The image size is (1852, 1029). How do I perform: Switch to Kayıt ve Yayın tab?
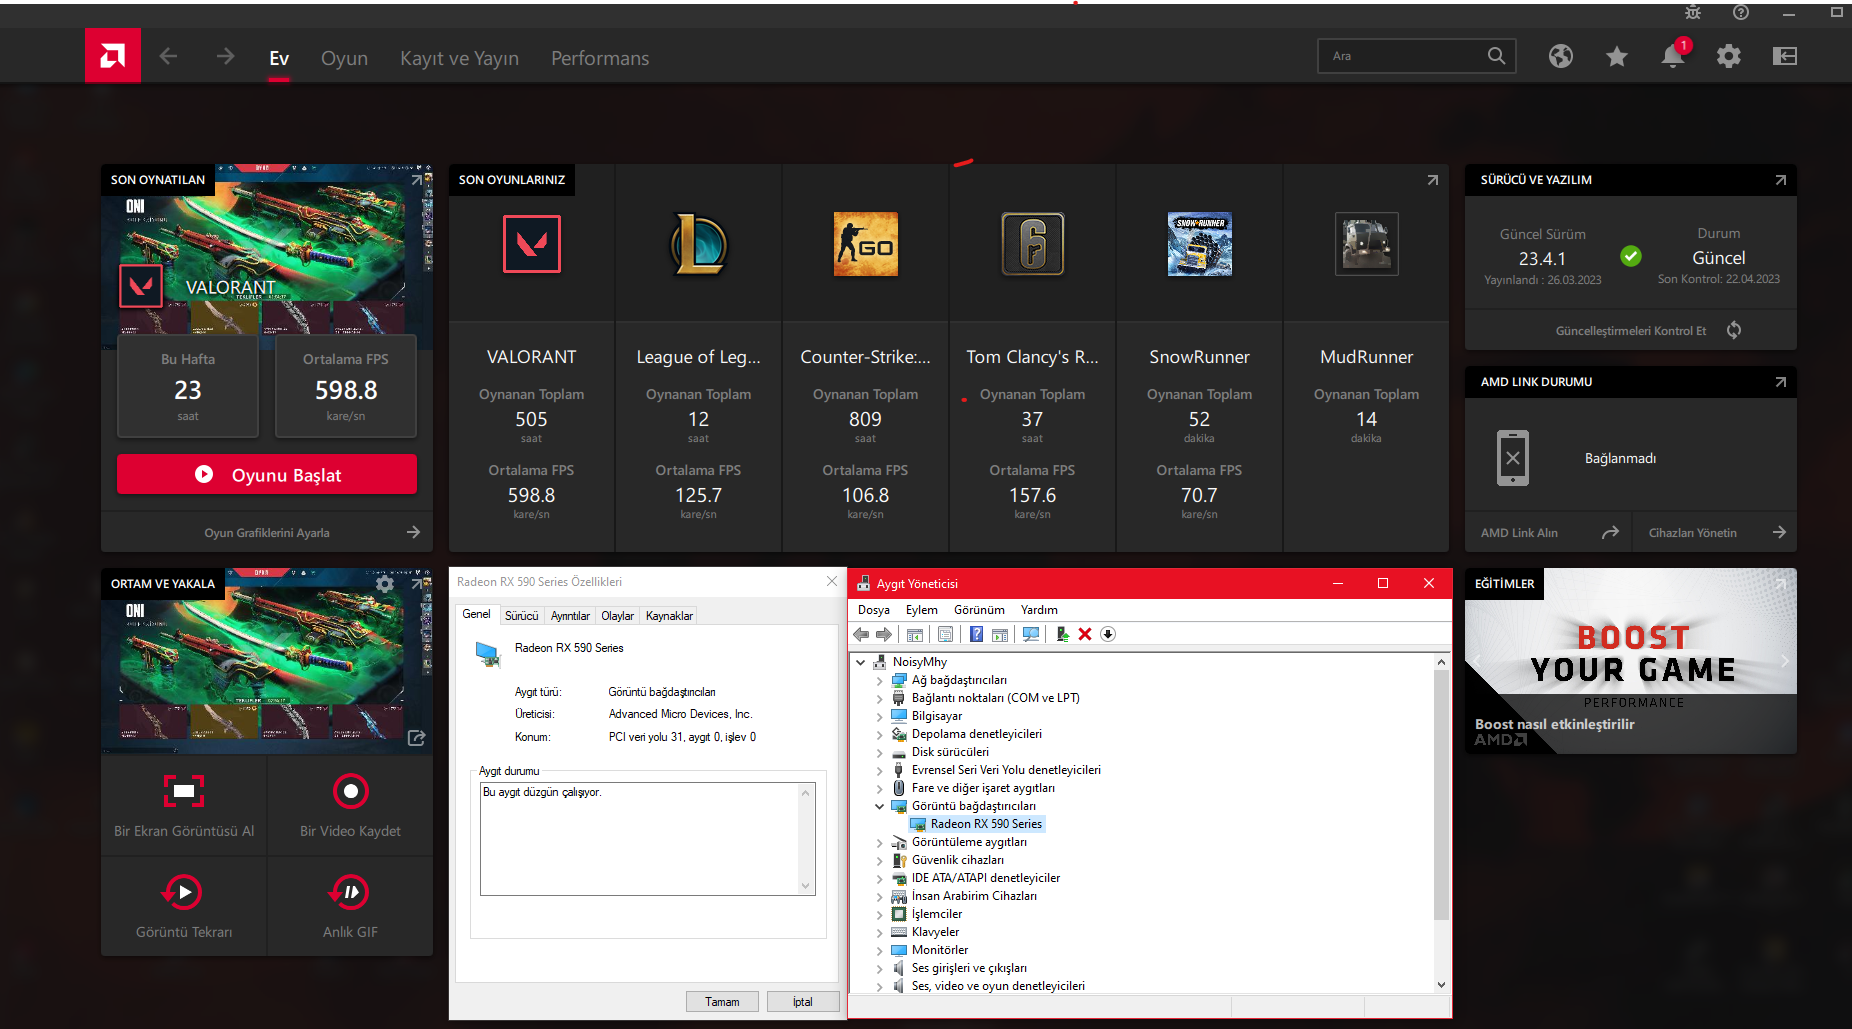(459, 58)
